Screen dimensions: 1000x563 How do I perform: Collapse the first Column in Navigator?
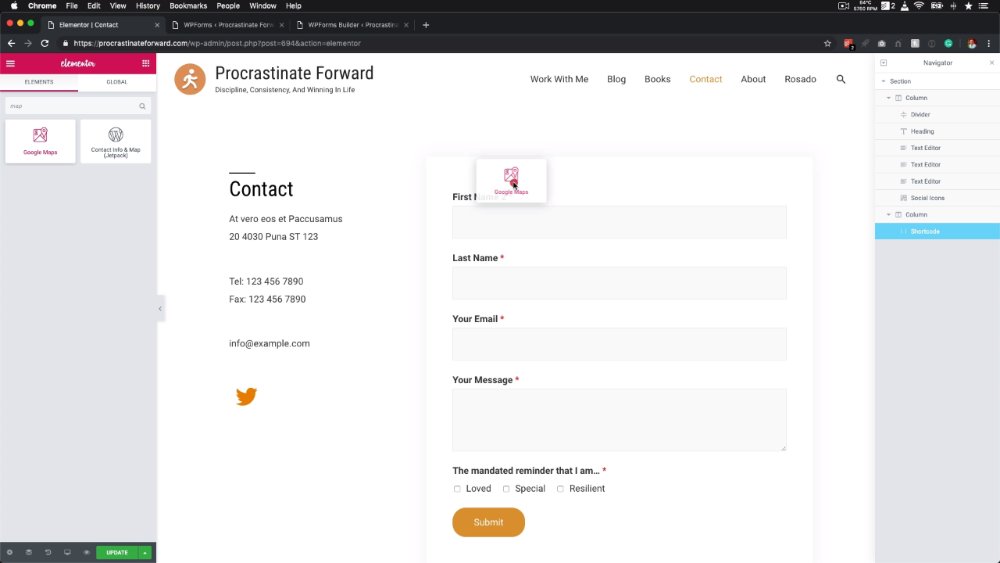(x=888, y=98)
